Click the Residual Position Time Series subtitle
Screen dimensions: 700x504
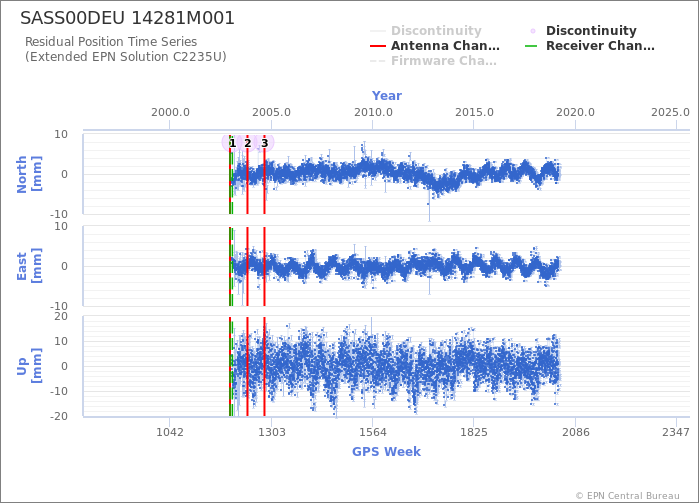coord(111,42)
